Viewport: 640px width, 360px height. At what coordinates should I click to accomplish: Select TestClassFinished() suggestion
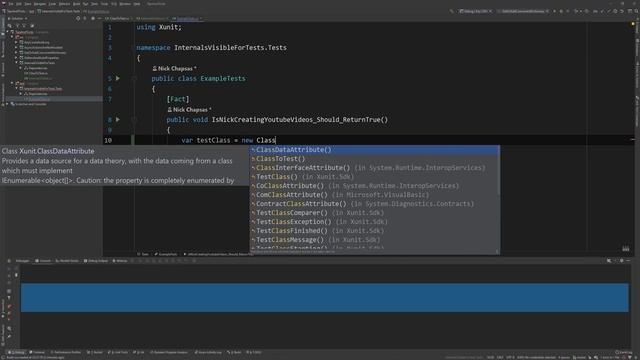coord(374,231)
